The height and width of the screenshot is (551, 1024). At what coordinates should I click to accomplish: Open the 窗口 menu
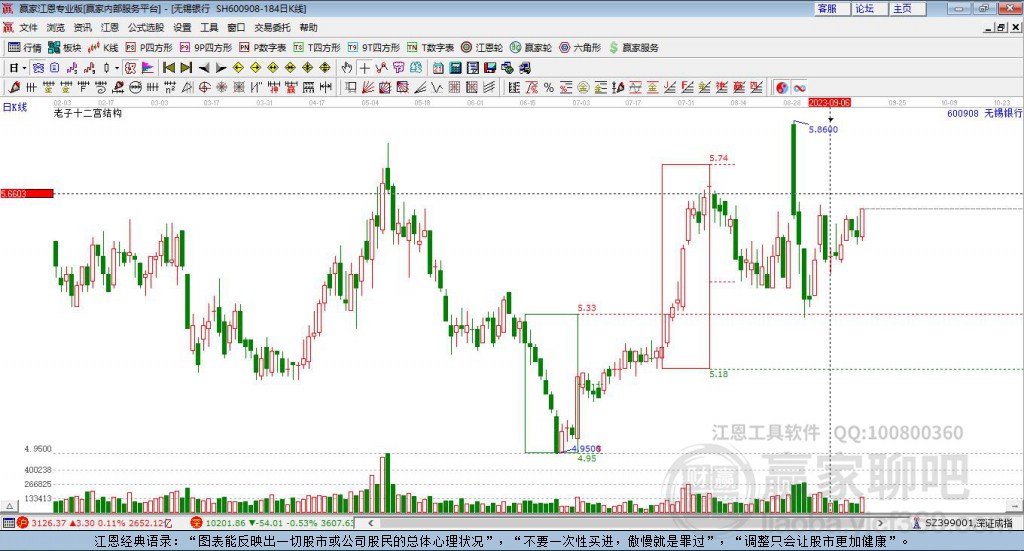pyautogui.click(x=236, y=27)
